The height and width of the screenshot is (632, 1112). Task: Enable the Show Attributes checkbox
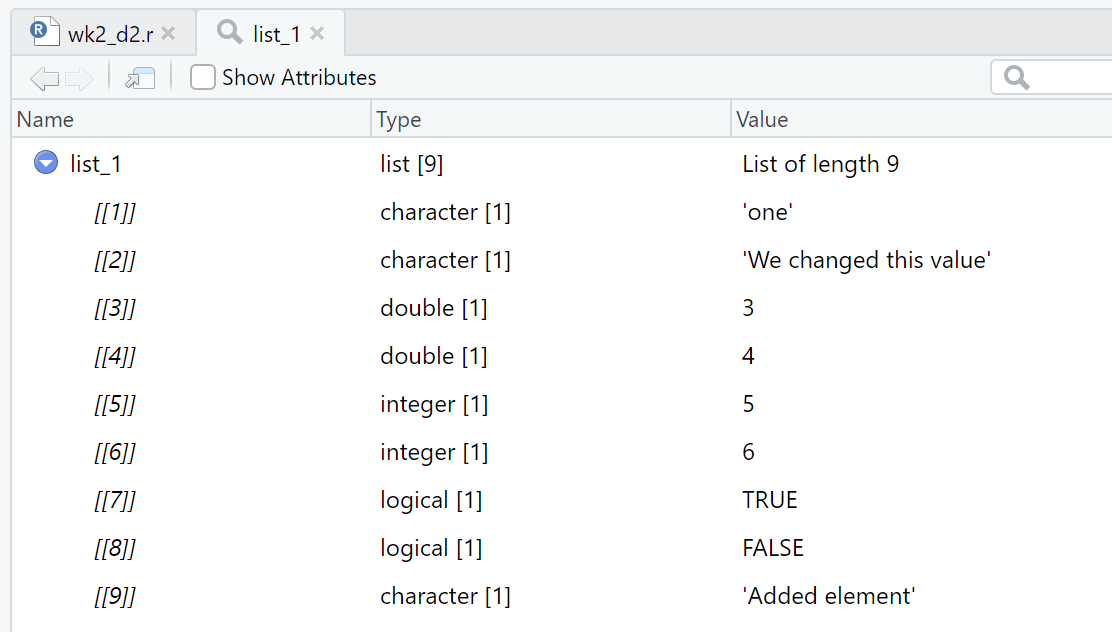click(x=203, y=78)
